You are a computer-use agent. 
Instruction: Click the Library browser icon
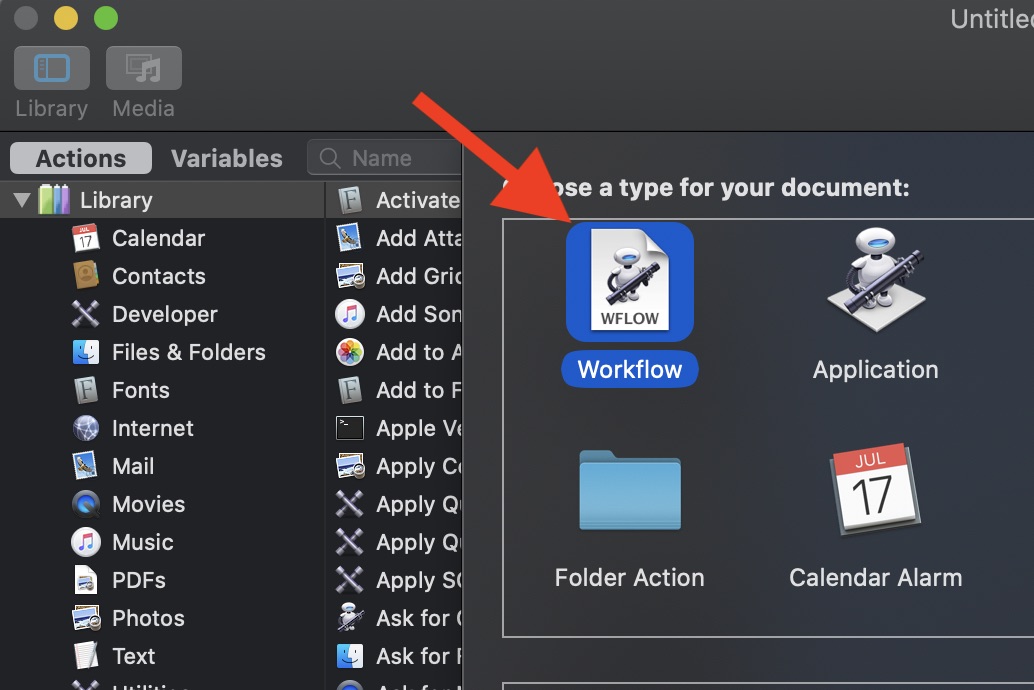point(51,68)
